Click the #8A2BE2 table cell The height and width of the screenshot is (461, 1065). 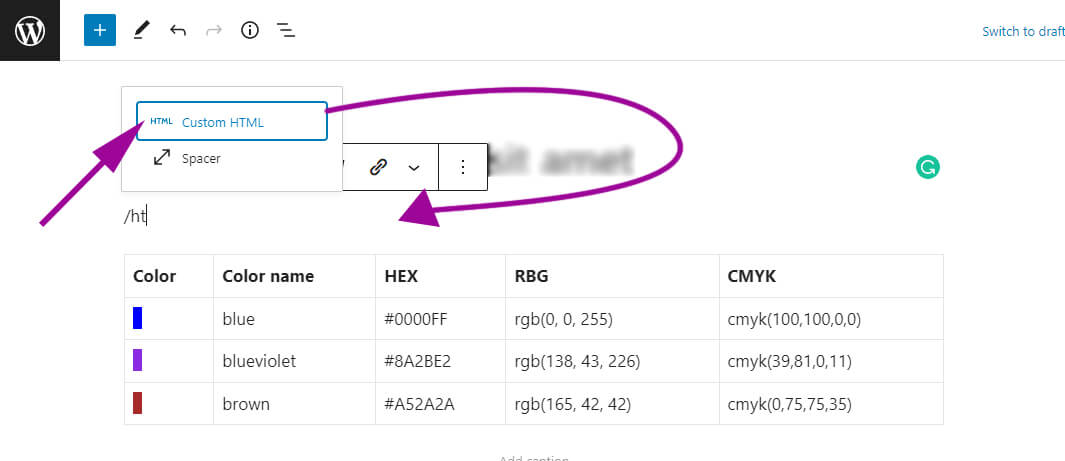pyautogui.click(x=418, y=361)
